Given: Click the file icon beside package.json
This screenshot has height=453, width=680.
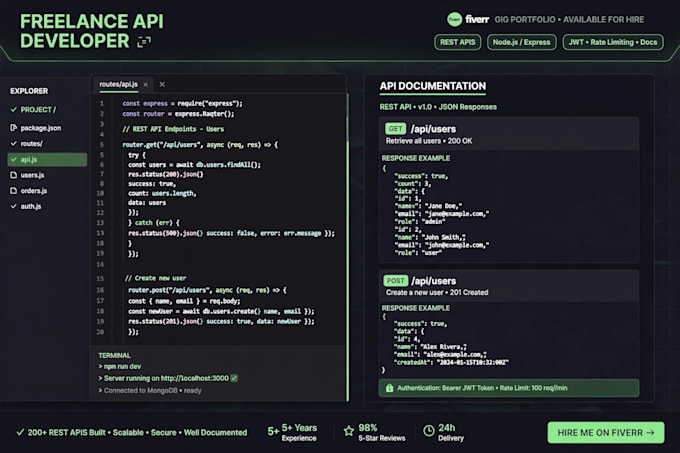Looking at the screenshot, I should (x=13, y=127).
